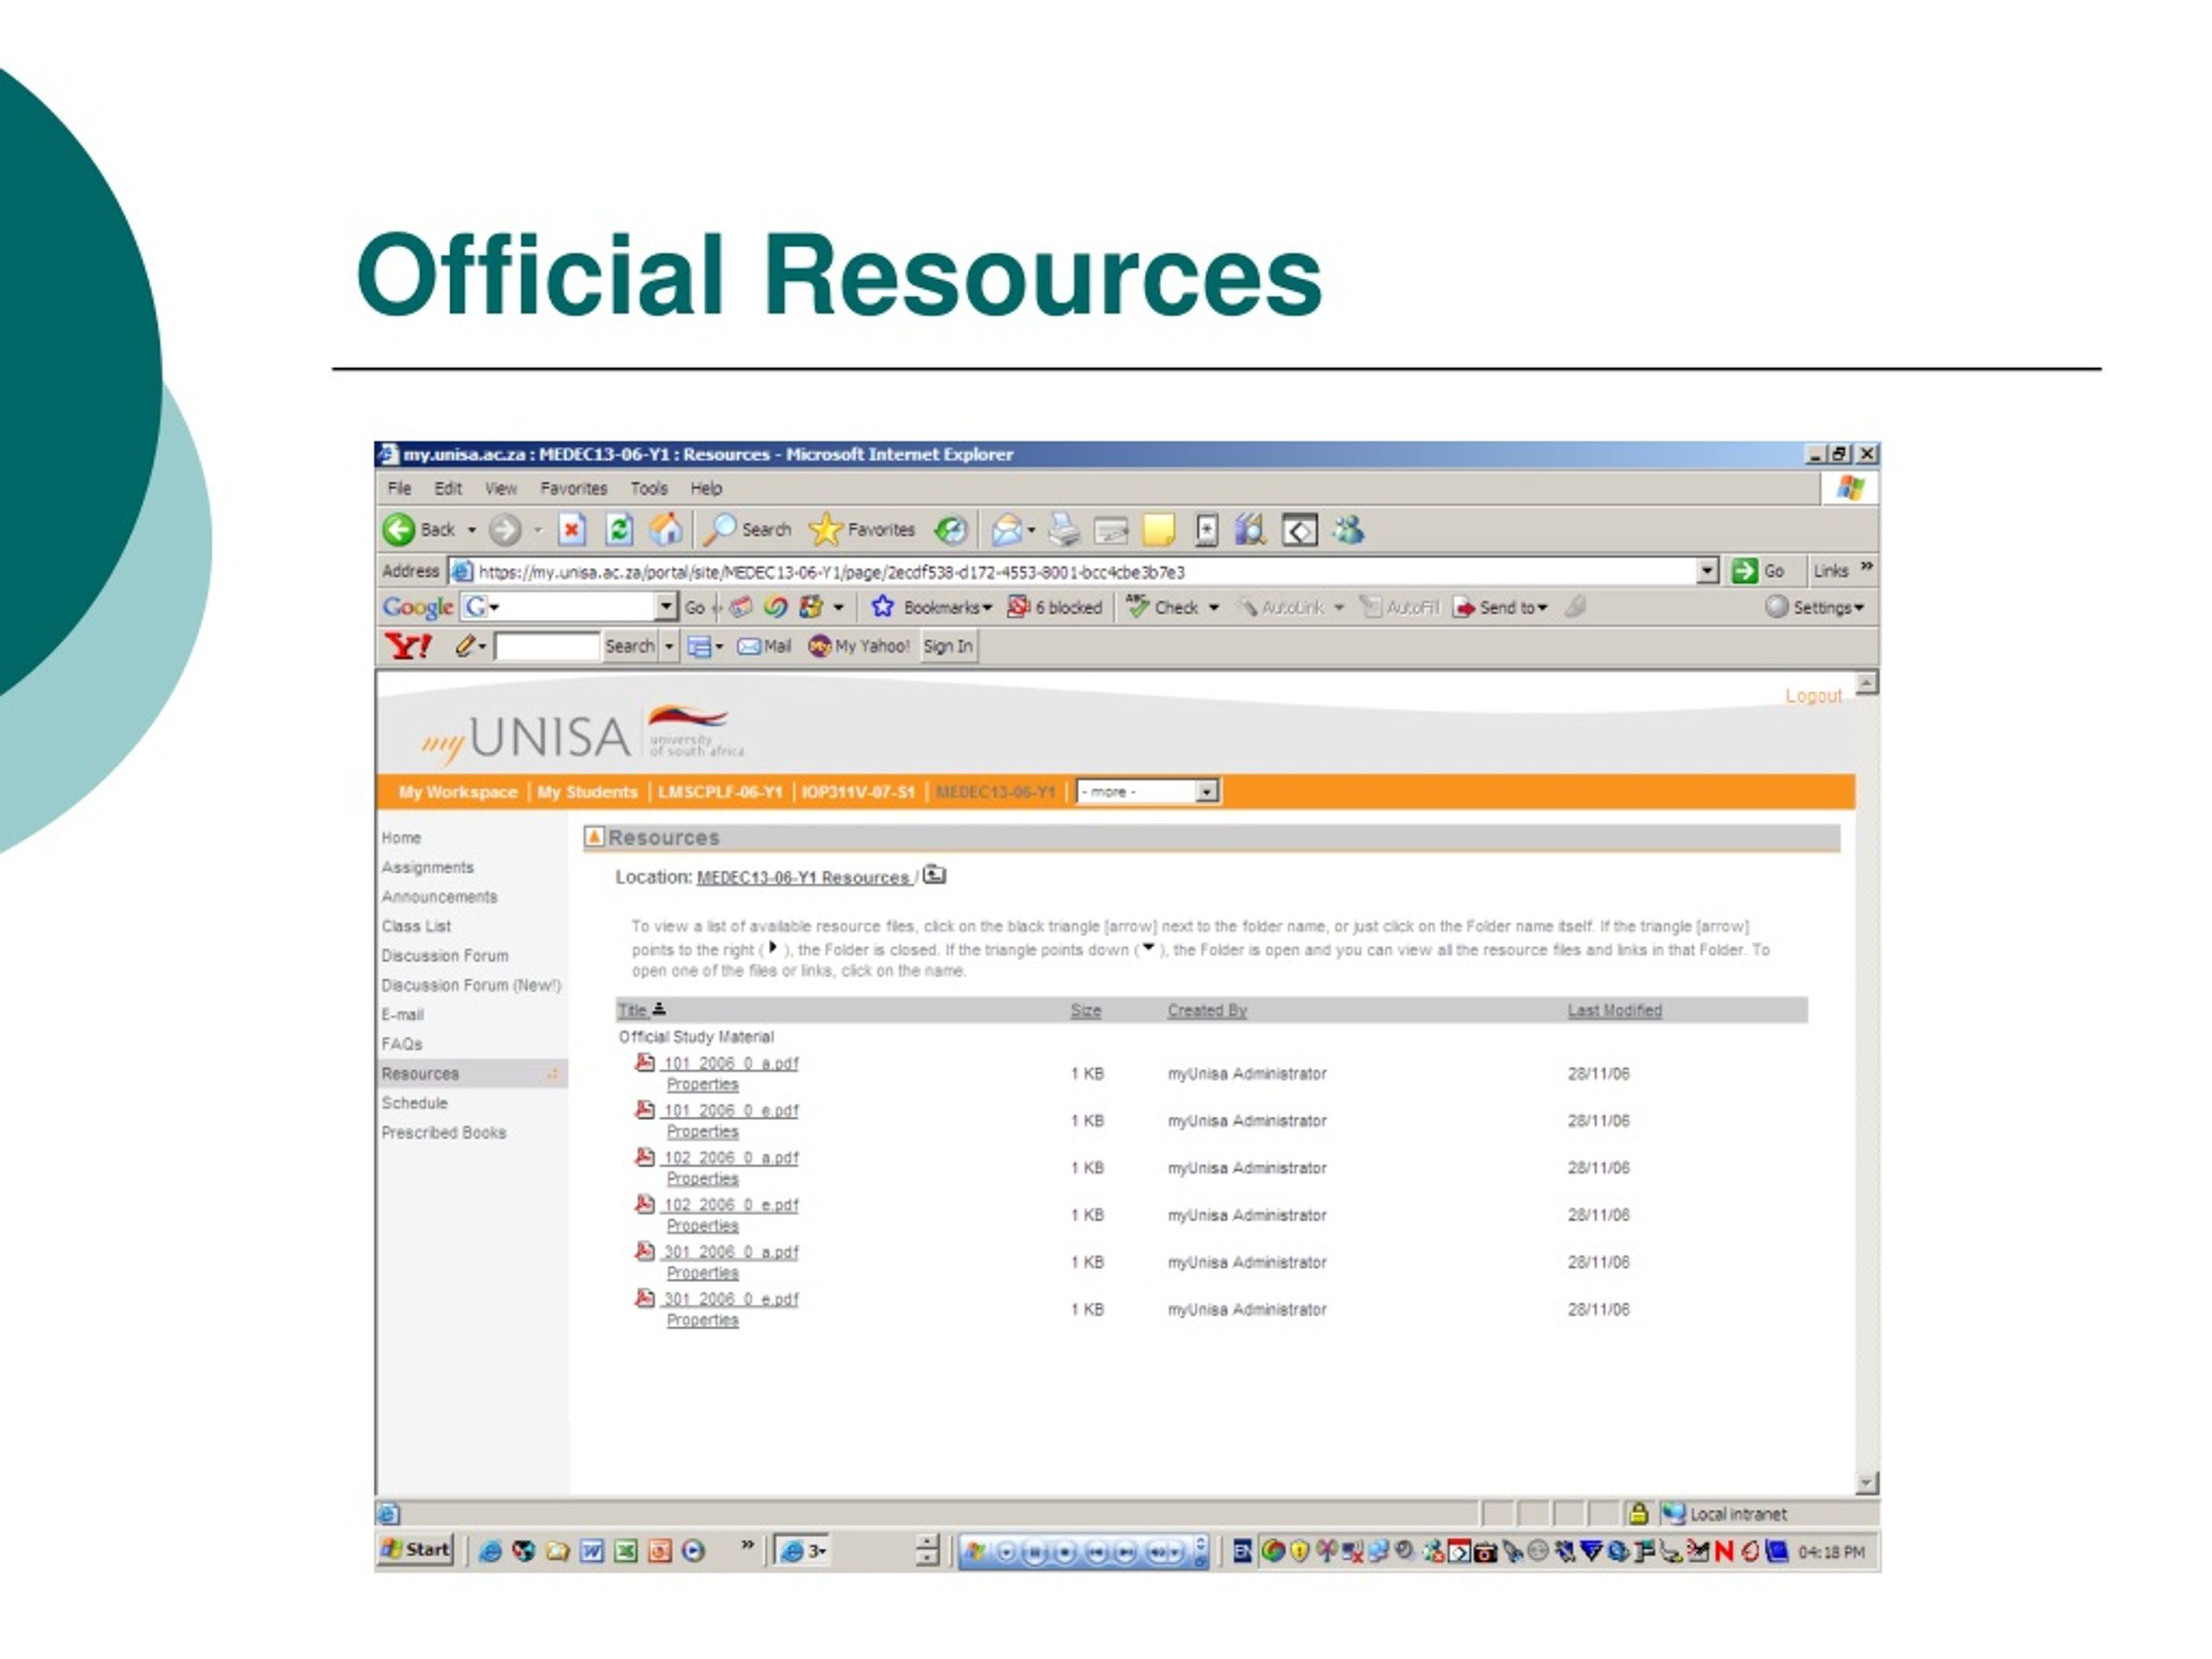2212x1659 pixels.
Task: Open the 102_2006_0_a.pdf file link
Action: pyautogui.click(x=731, y=1157)
